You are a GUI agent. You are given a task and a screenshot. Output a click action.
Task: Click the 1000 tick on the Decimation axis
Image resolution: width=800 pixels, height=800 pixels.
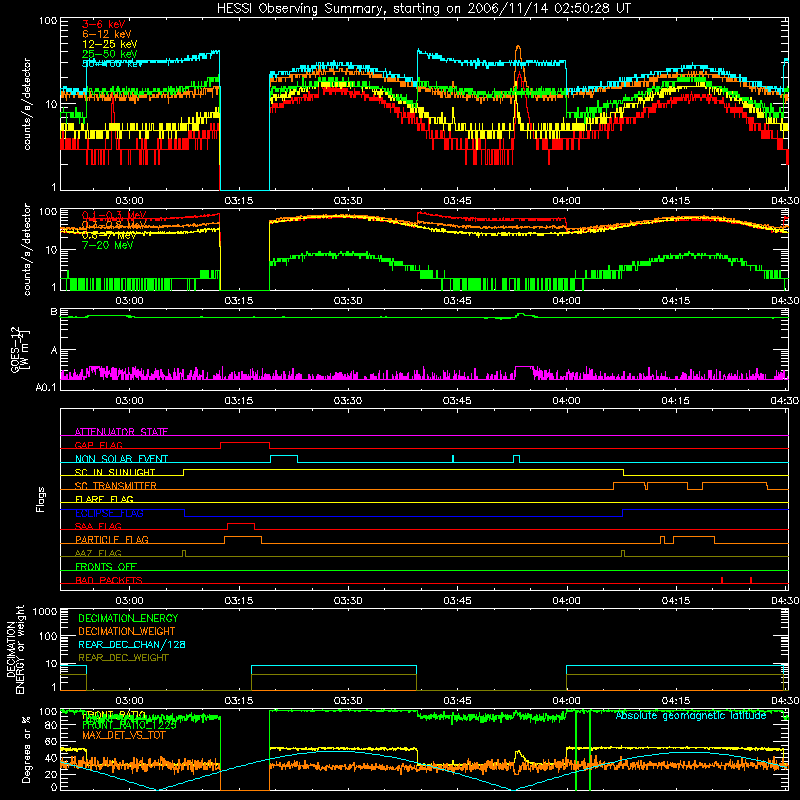tap(45, 612)
